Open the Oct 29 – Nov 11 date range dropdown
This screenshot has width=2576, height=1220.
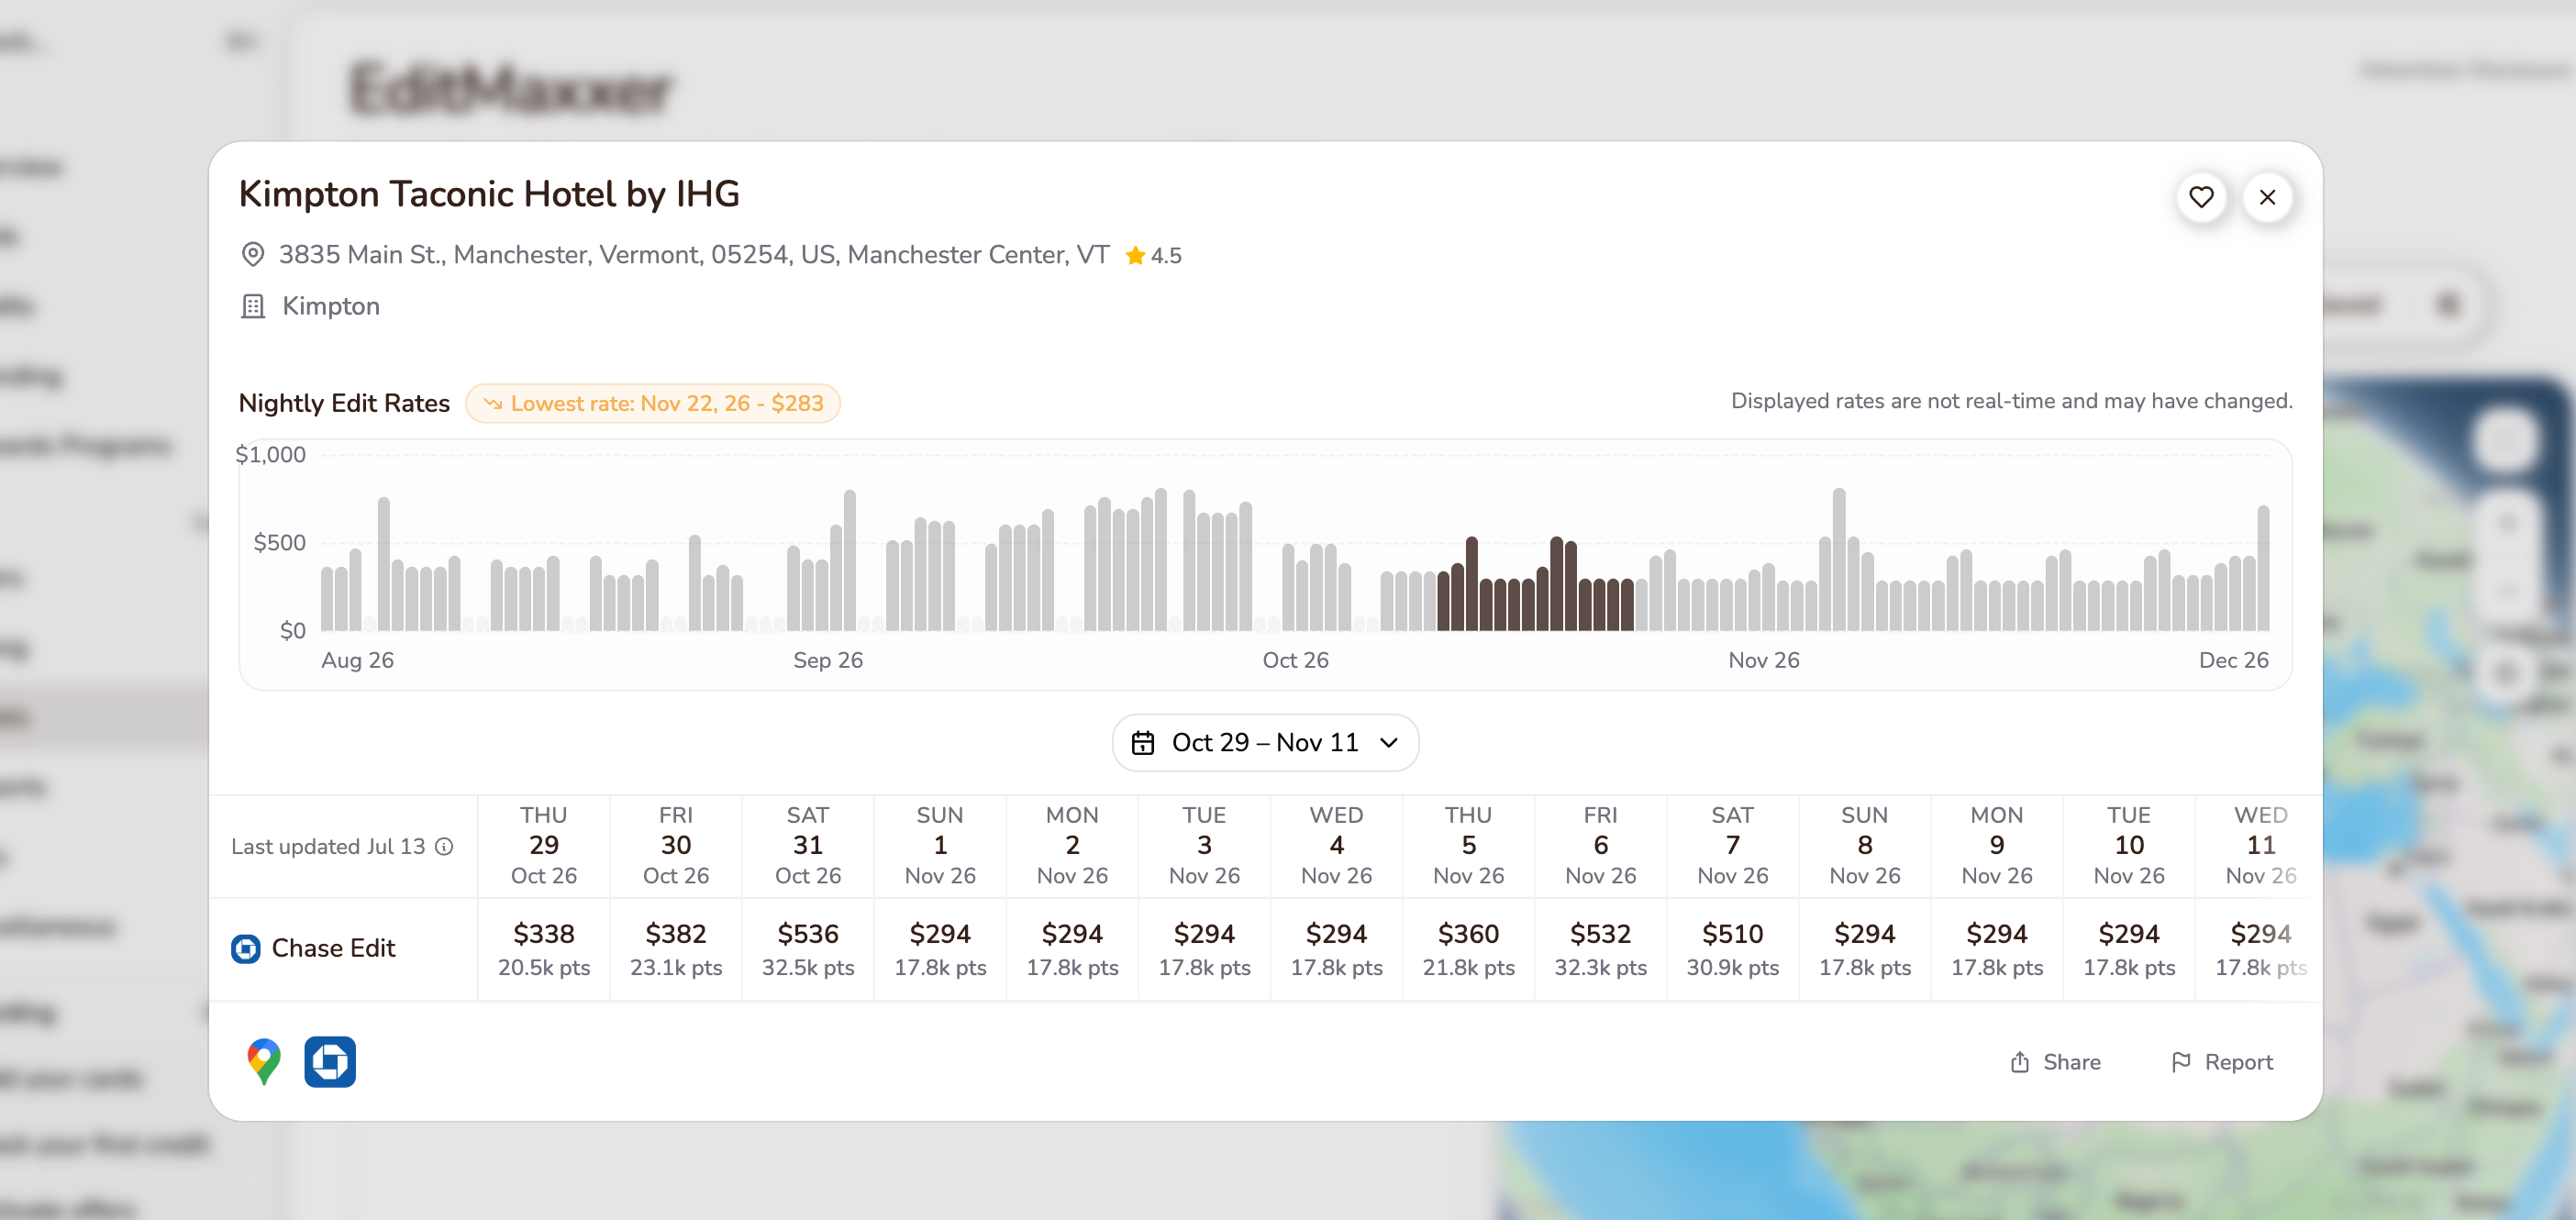pyautogui.click(x=1265, y=742)
